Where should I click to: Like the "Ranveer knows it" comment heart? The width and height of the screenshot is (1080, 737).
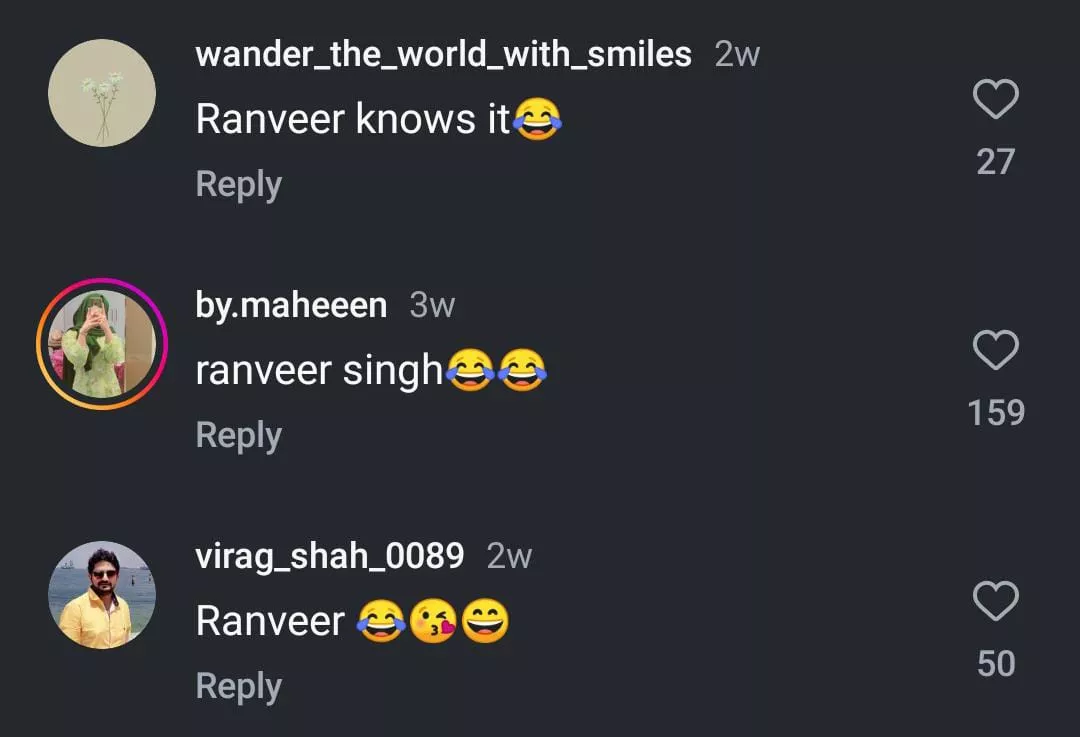click(x=995, y=99)
